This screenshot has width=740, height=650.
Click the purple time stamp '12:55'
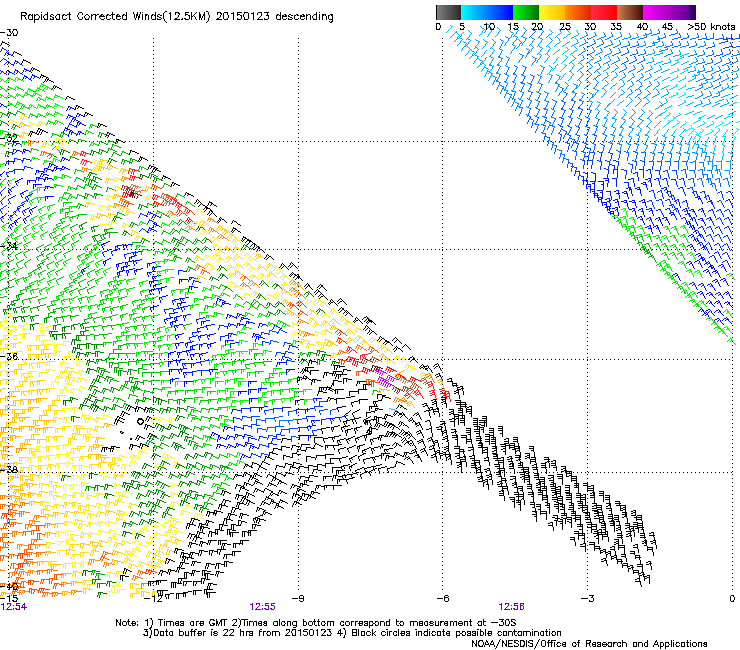point(262,607)
